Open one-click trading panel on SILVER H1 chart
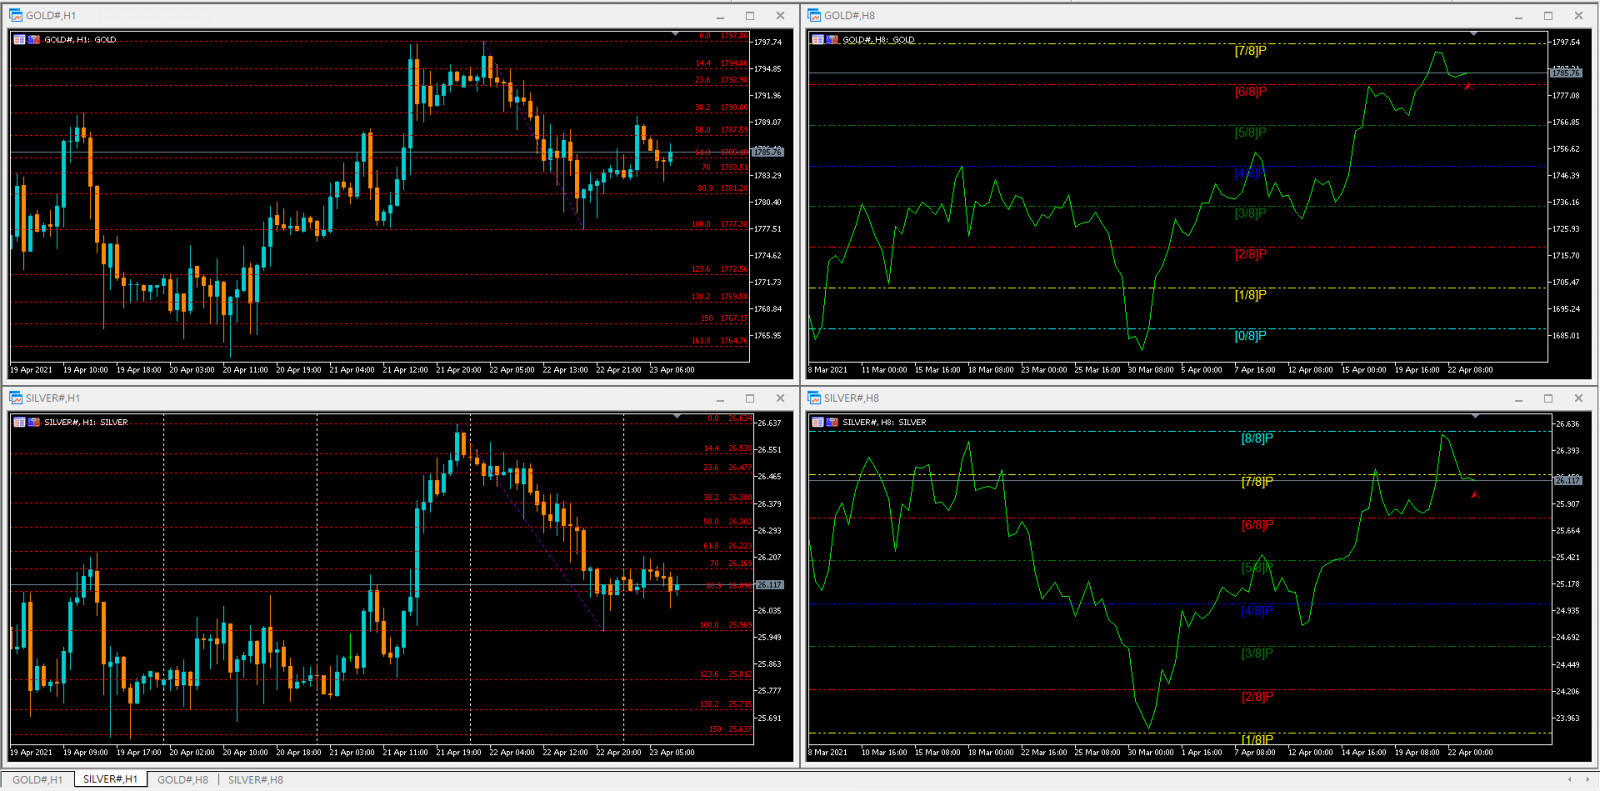This screenshot has height=791, width=1600. (x=19, y=422)
